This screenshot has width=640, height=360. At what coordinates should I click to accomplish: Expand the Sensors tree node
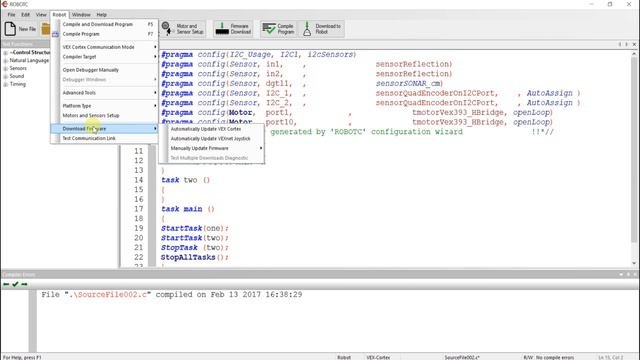click(x=5, y=69)
